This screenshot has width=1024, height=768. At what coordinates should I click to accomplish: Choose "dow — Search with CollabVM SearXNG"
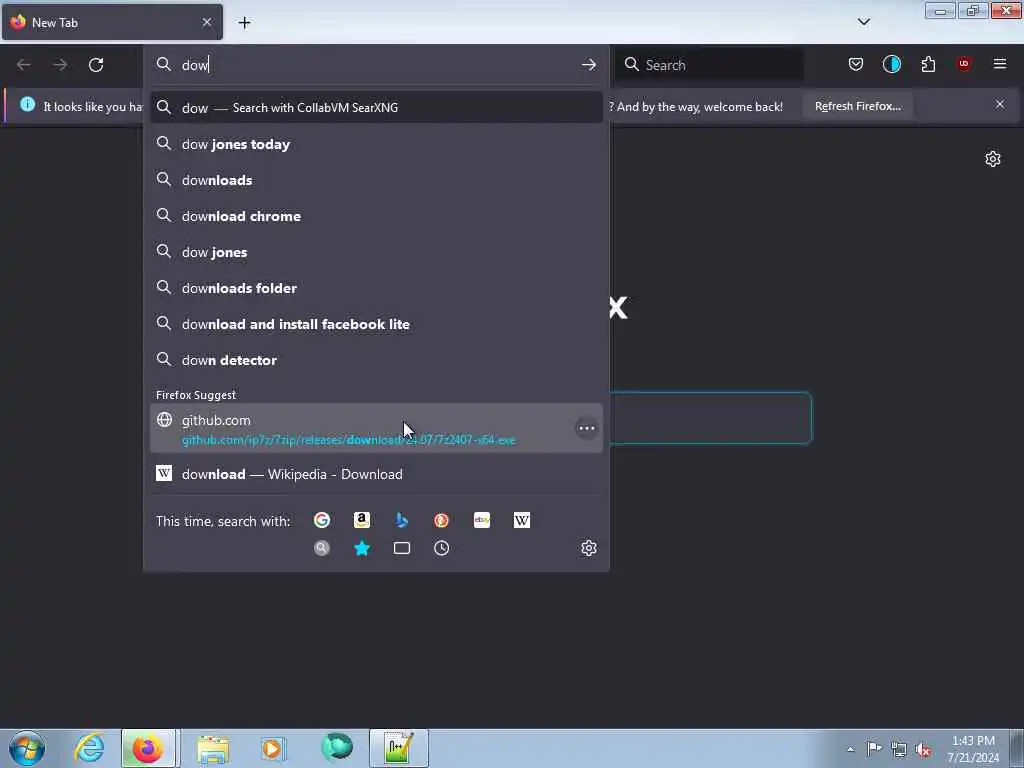point(376,108)
